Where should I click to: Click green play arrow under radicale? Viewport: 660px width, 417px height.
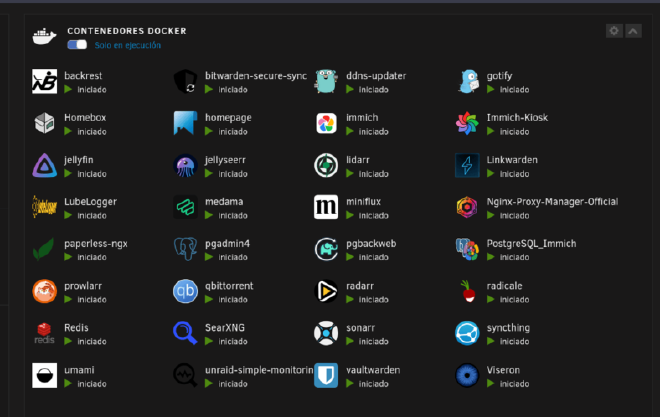click(491, 299)
